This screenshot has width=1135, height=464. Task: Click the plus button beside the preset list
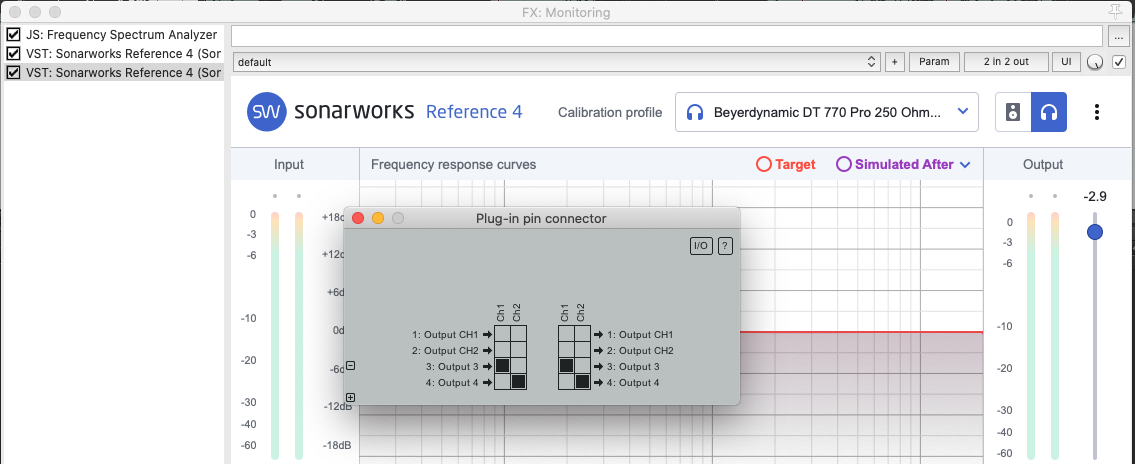pyautogui.click(x=895, y=62)
